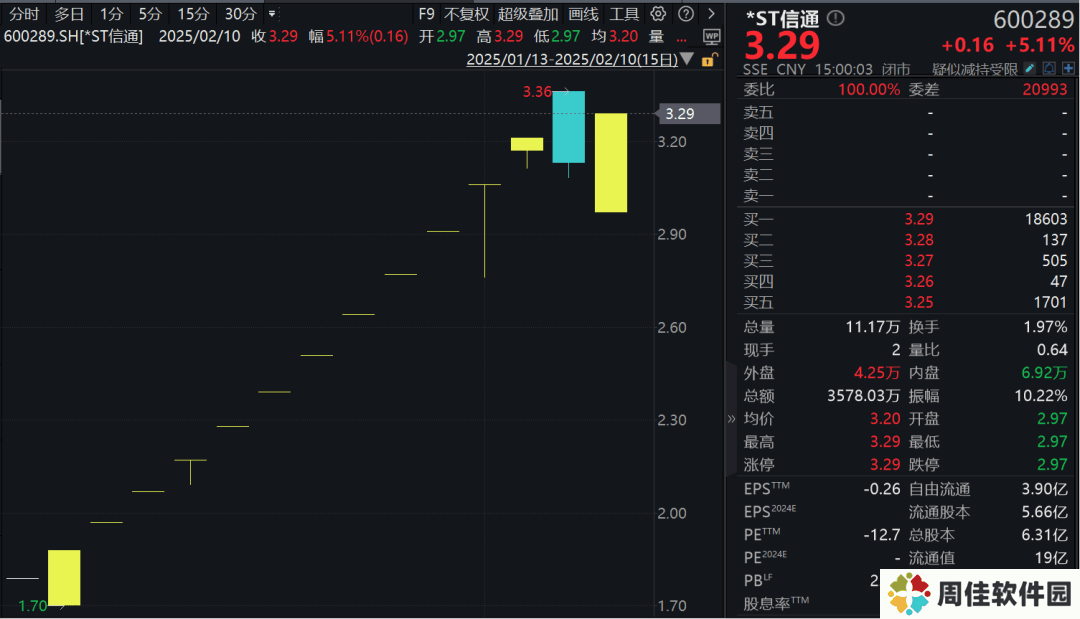
Task: Open chart settings gear icon
Action: click(658, 14)
